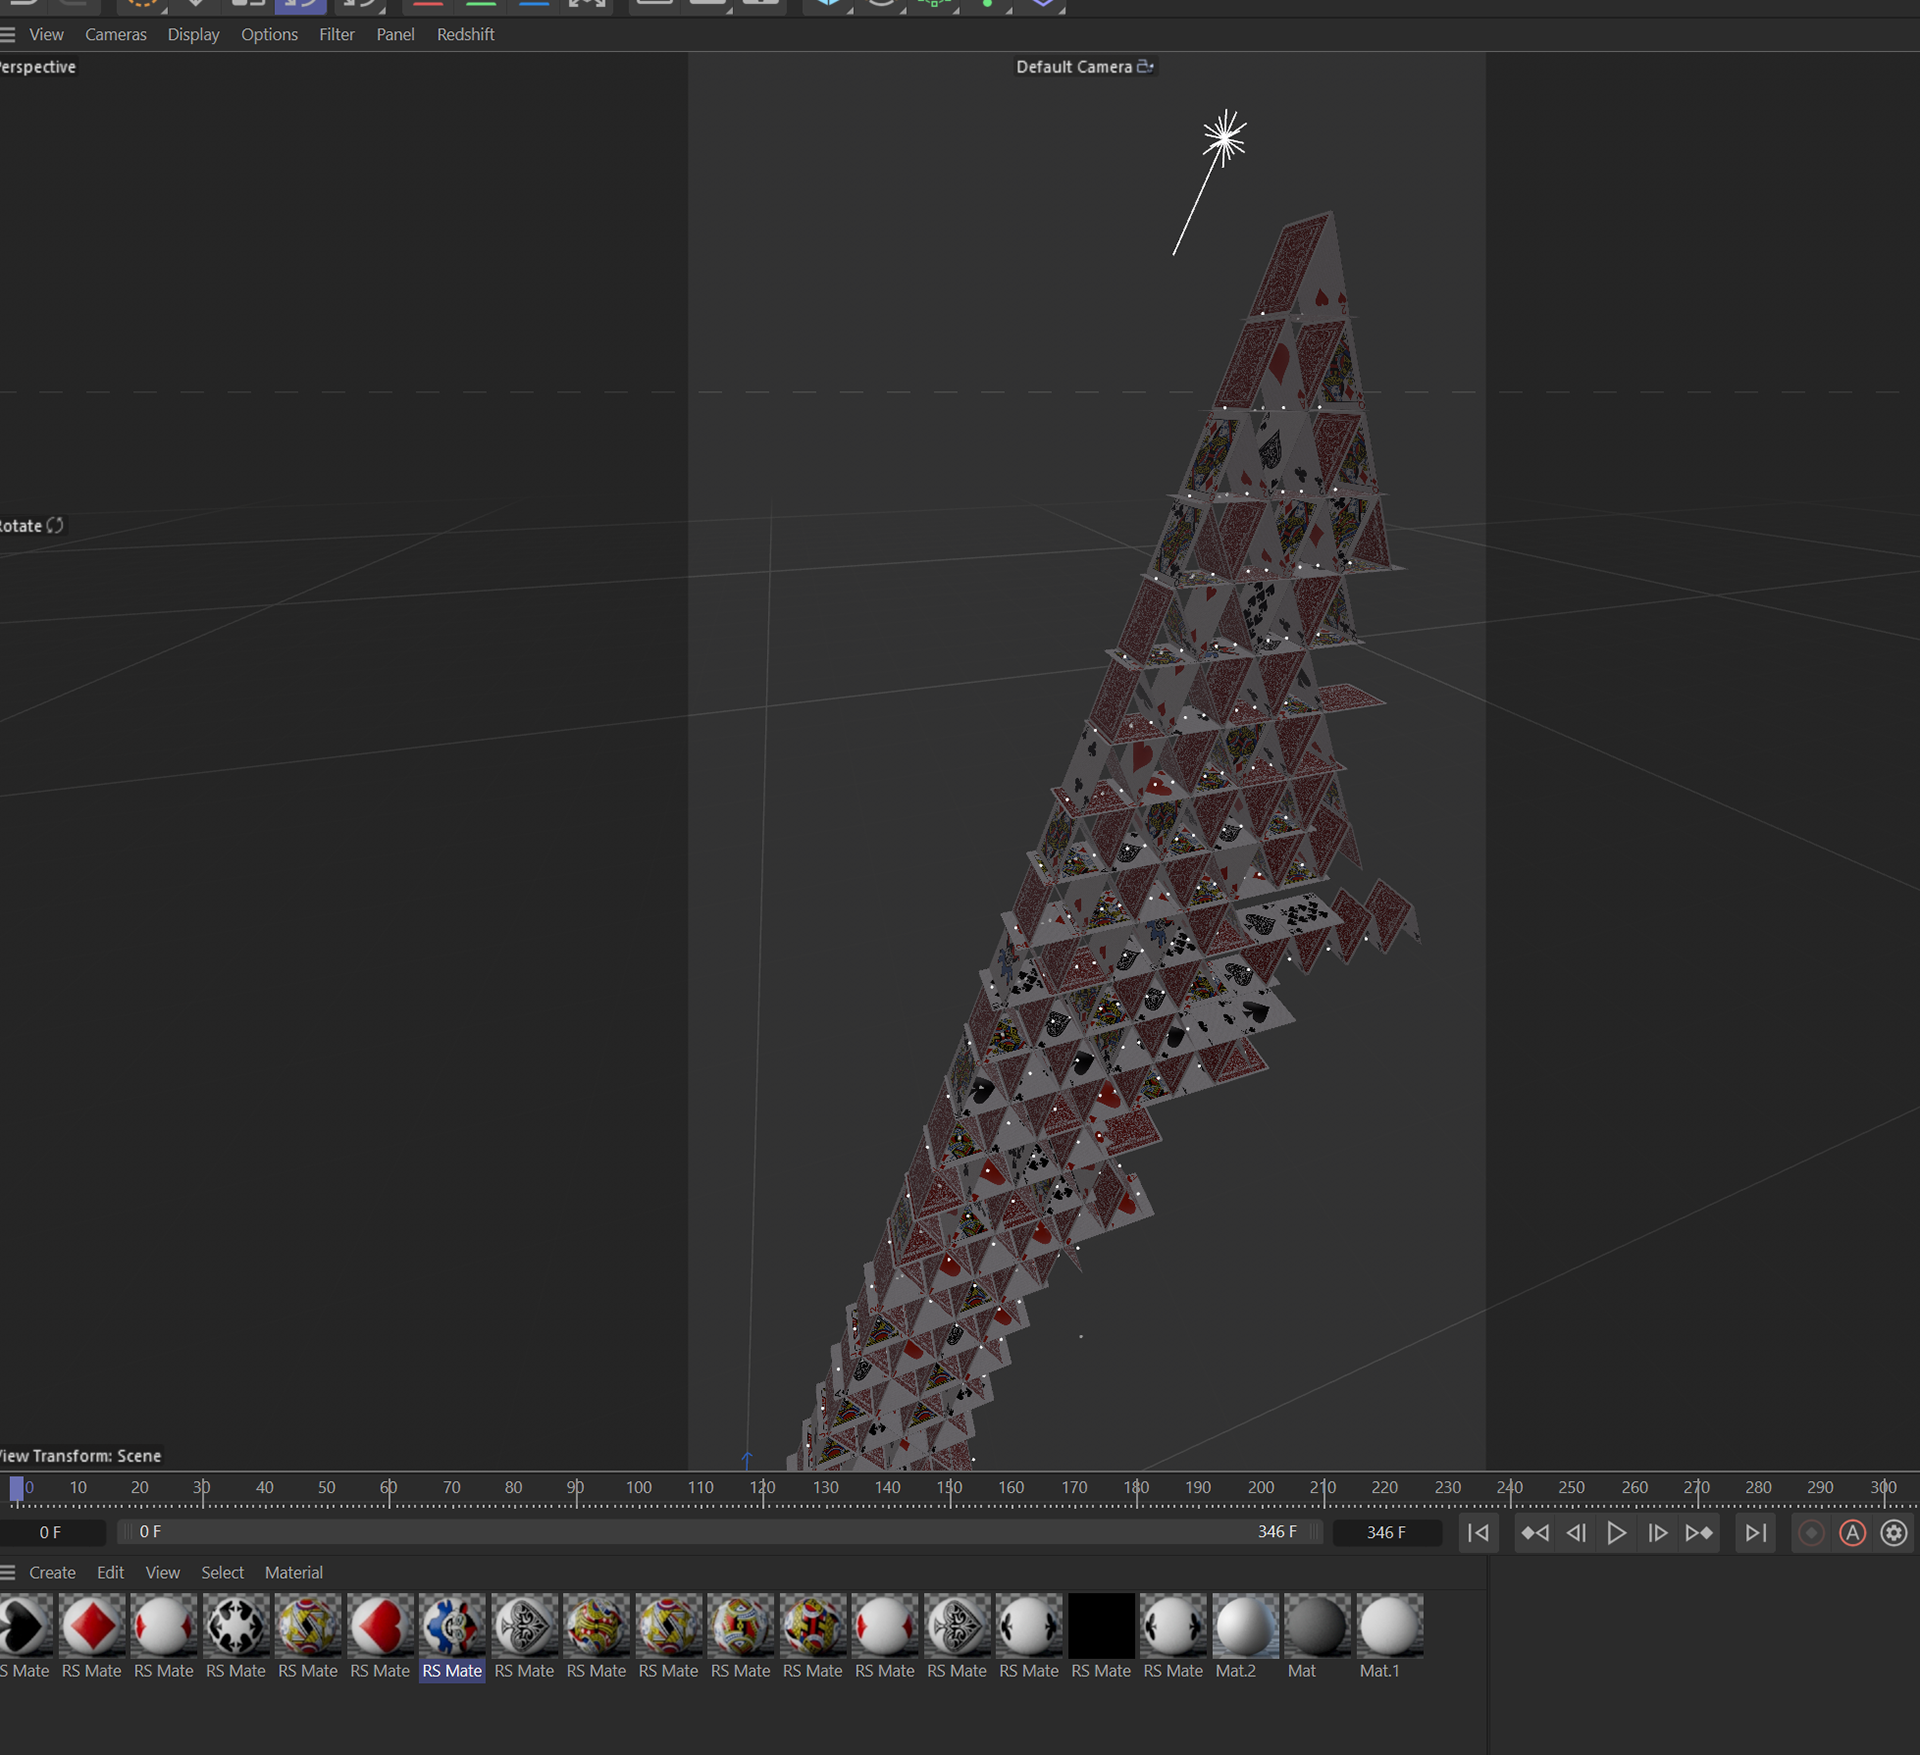1920x1755 pixels.
Task: Select the red diamond material thumbnail
Action: (x=92, y=1627)
